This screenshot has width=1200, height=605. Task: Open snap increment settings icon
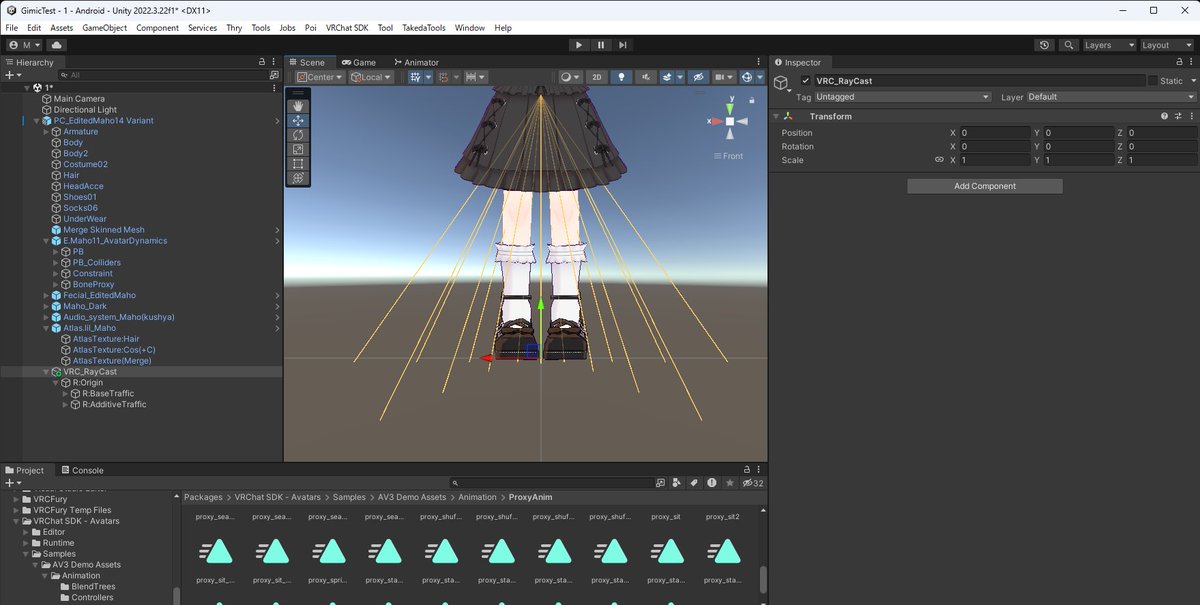[474, 77]
